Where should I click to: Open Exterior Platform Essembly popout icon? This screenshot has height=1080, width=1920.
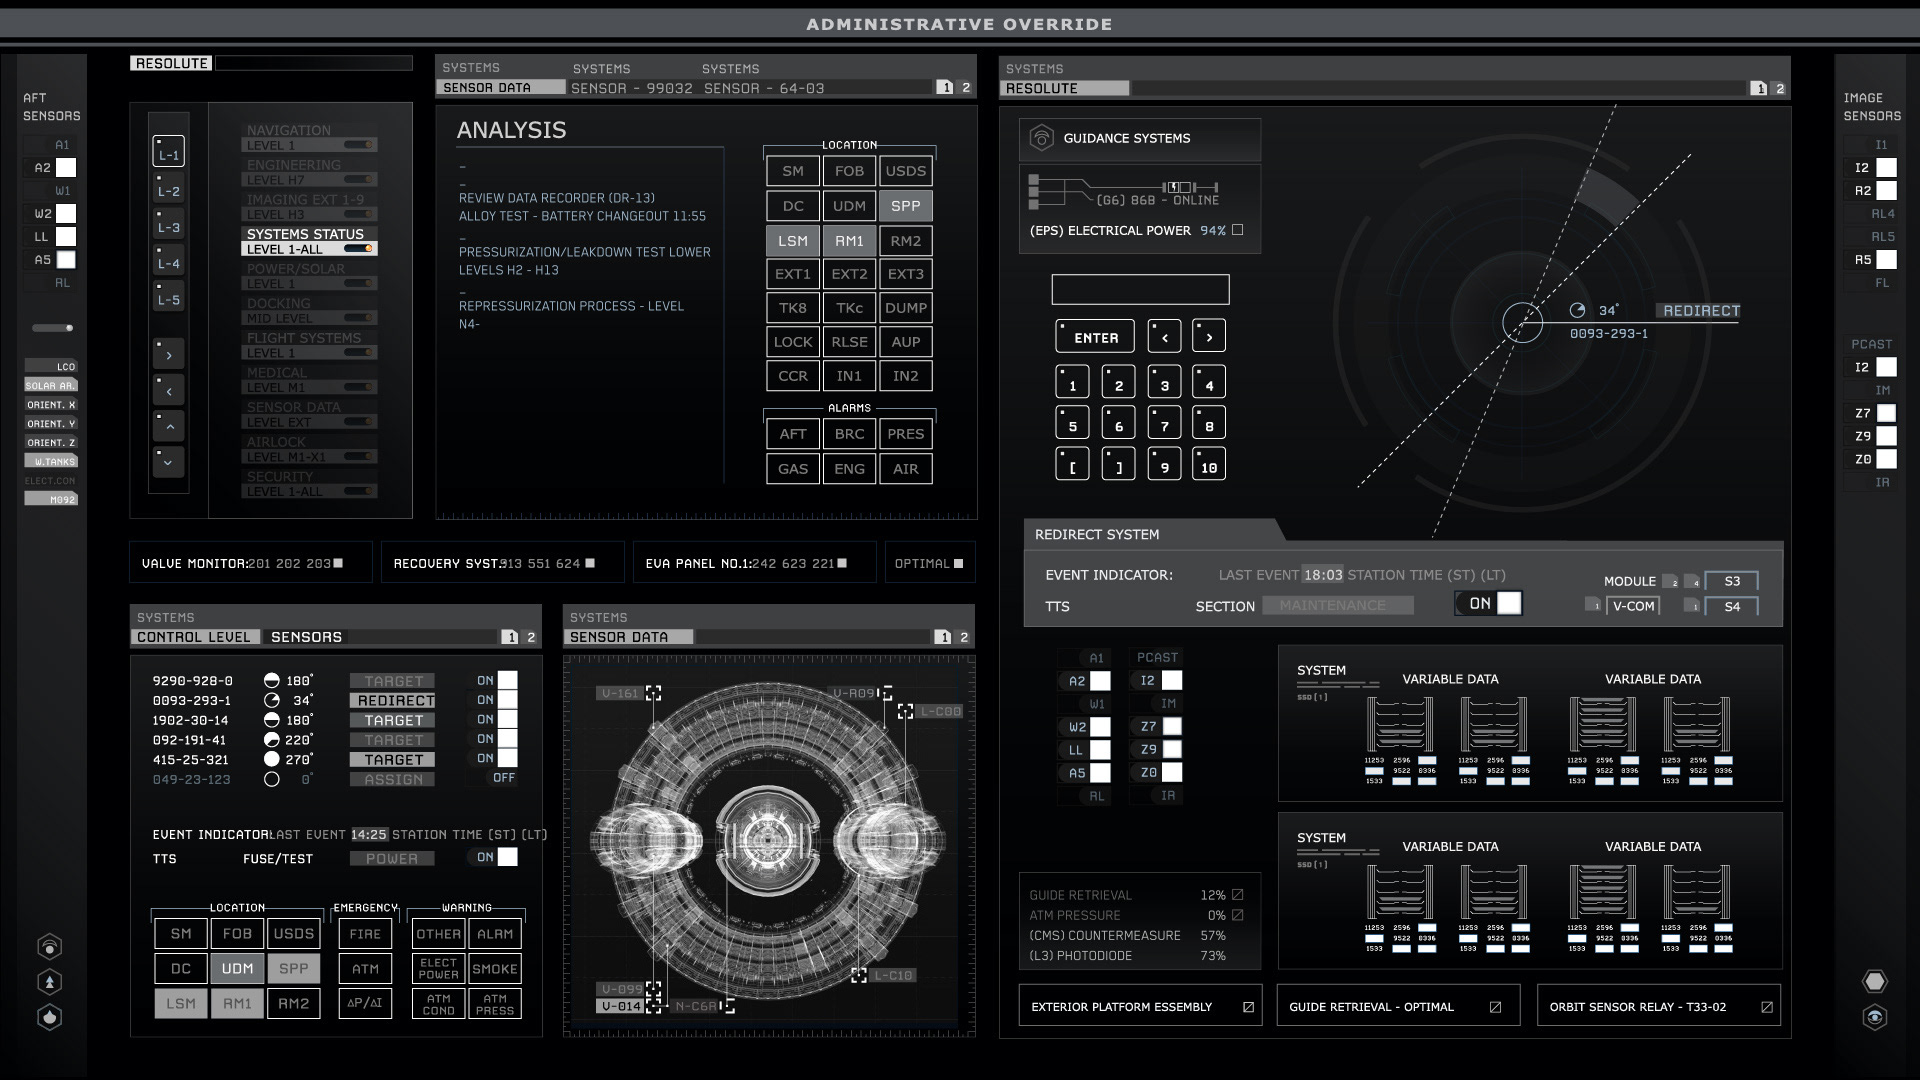(1248, 1007)
